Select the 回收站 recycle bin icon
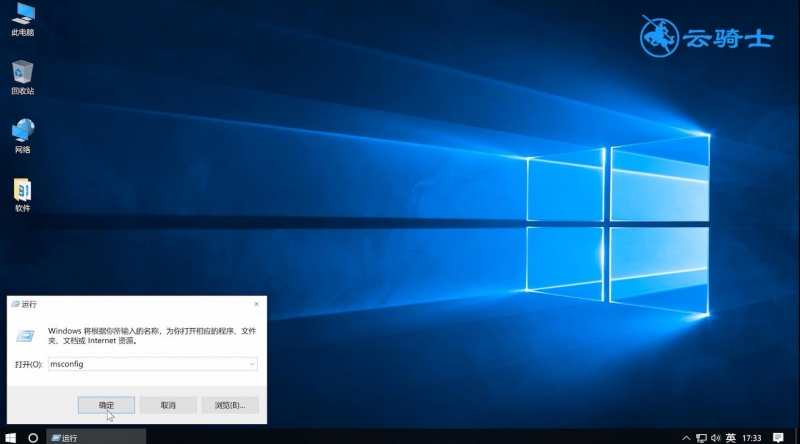 point(22,78)
